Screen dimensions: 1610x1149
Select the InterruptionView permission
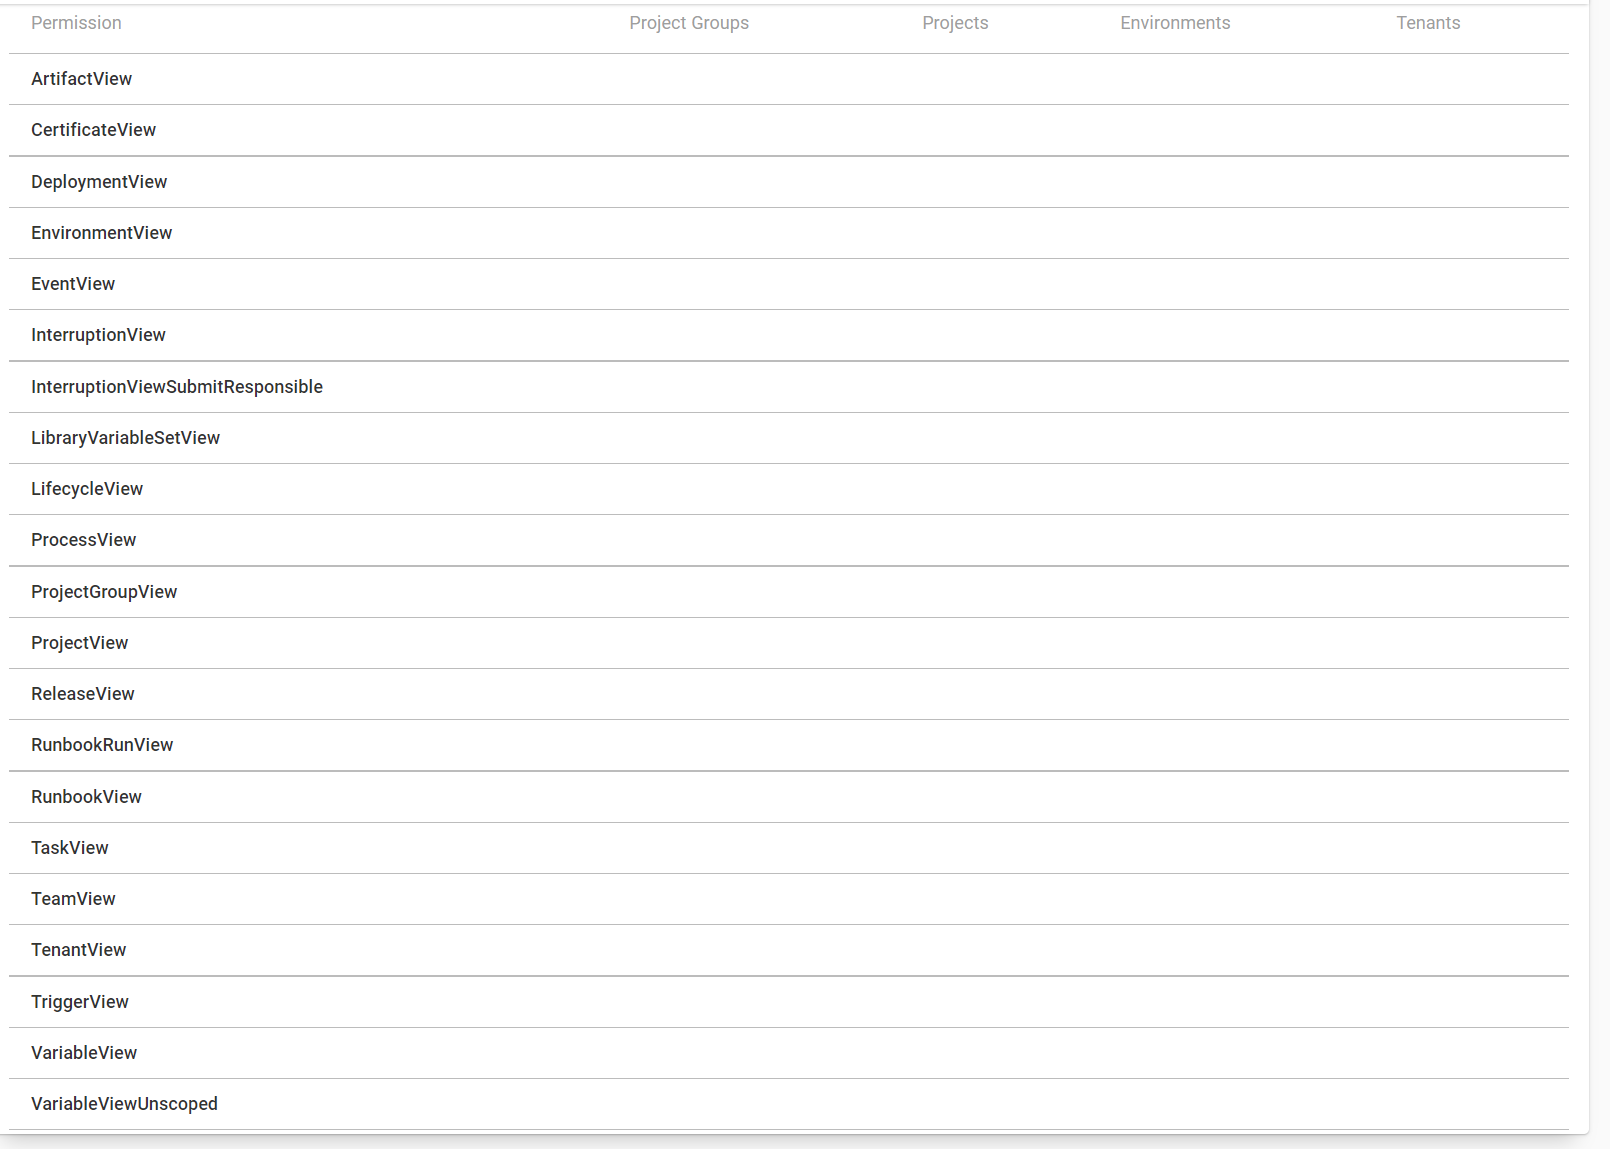coord(98,335)
